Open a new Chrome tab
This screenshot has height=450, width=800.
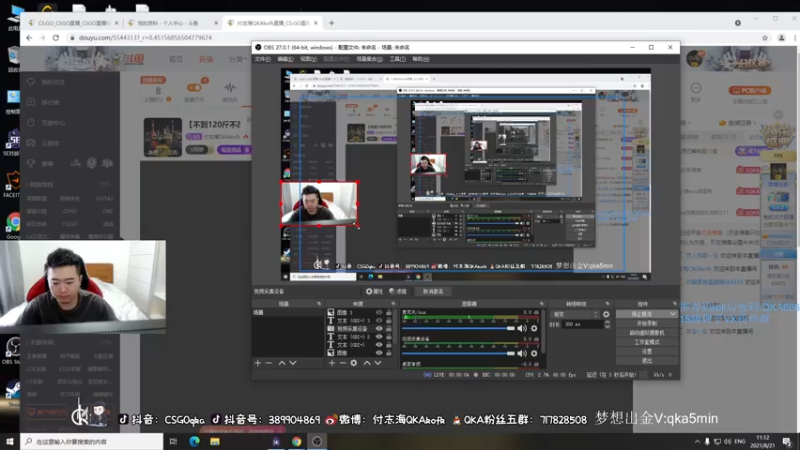332,23
